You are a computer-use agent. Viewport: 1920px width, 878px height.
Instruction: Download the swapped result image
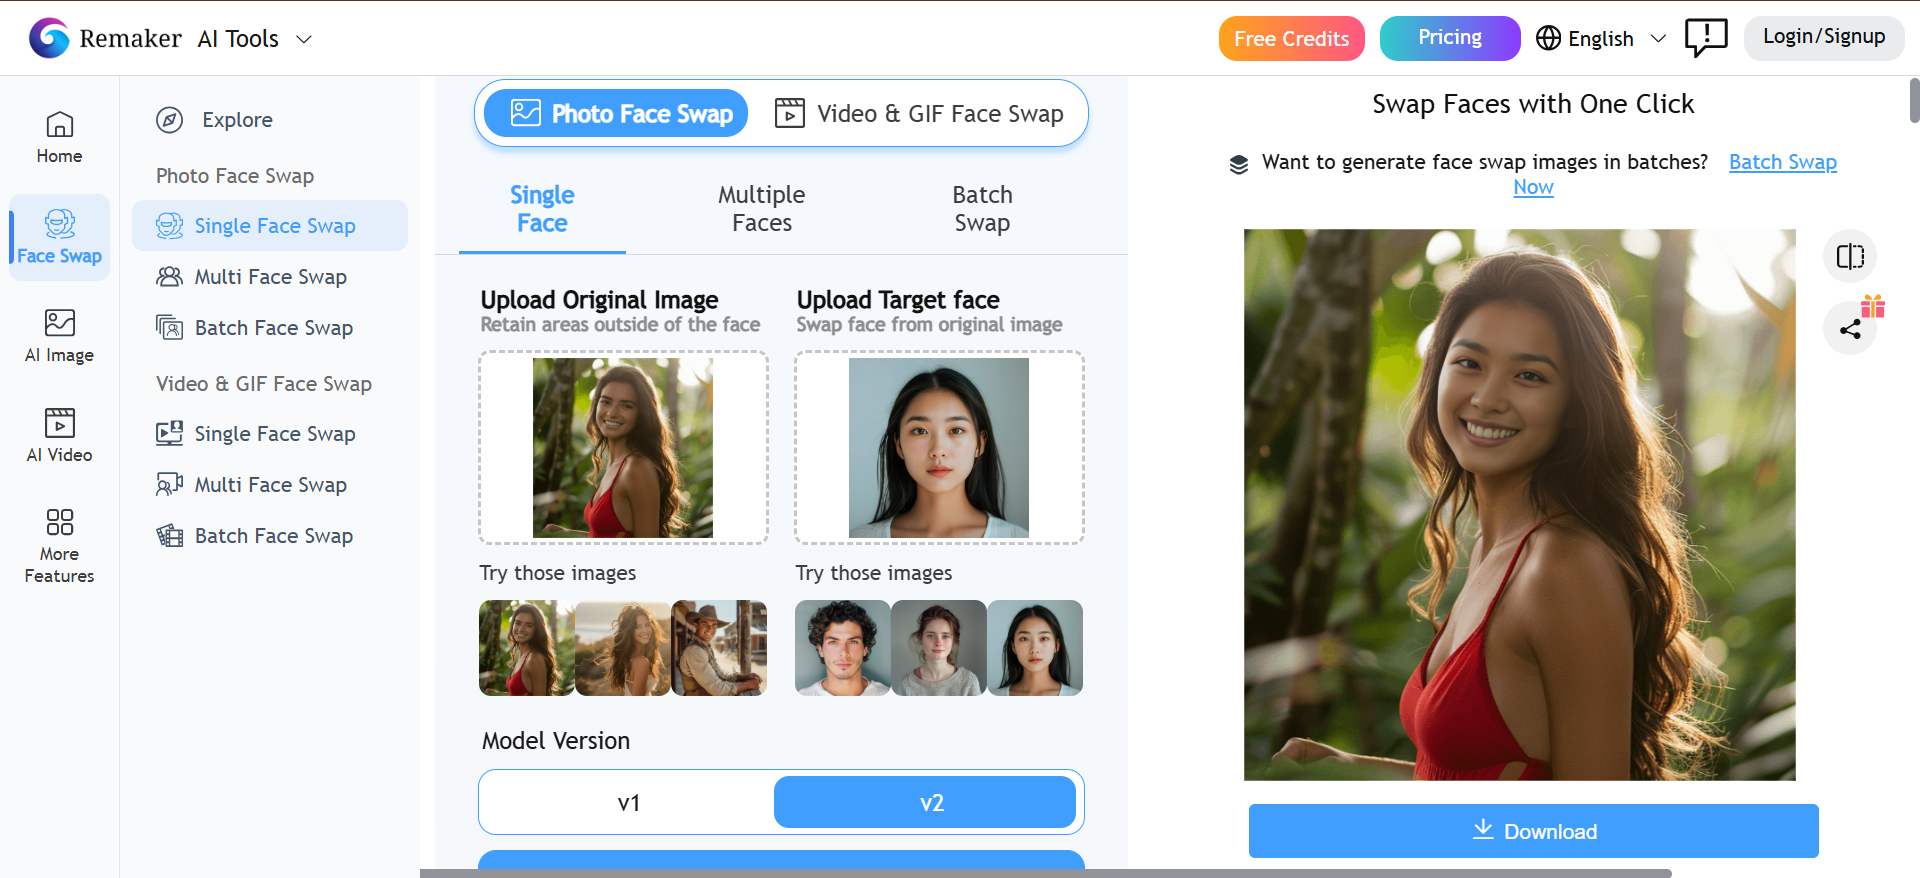tap(1534, 831)
